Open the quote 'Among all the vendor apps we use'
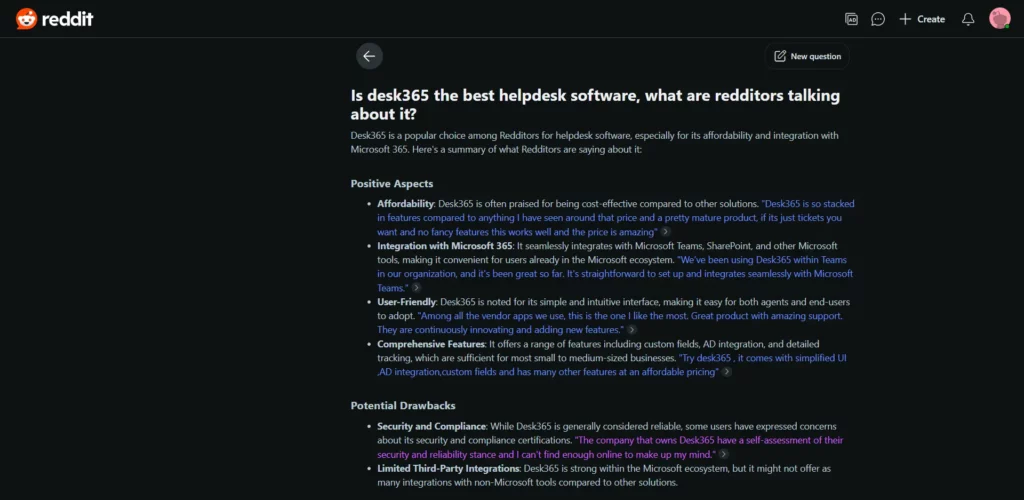This screenshot has width=1024, height=500. click(x=610, y=322)
